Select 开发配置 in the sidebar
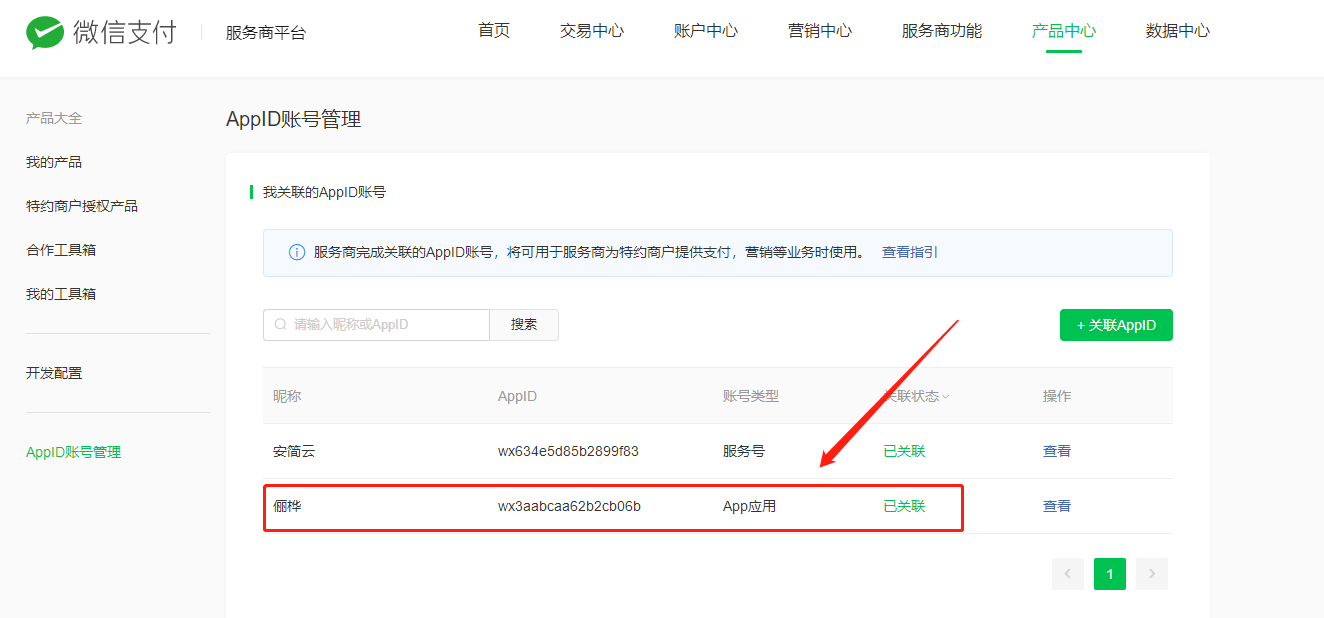 tap(54, 373)
